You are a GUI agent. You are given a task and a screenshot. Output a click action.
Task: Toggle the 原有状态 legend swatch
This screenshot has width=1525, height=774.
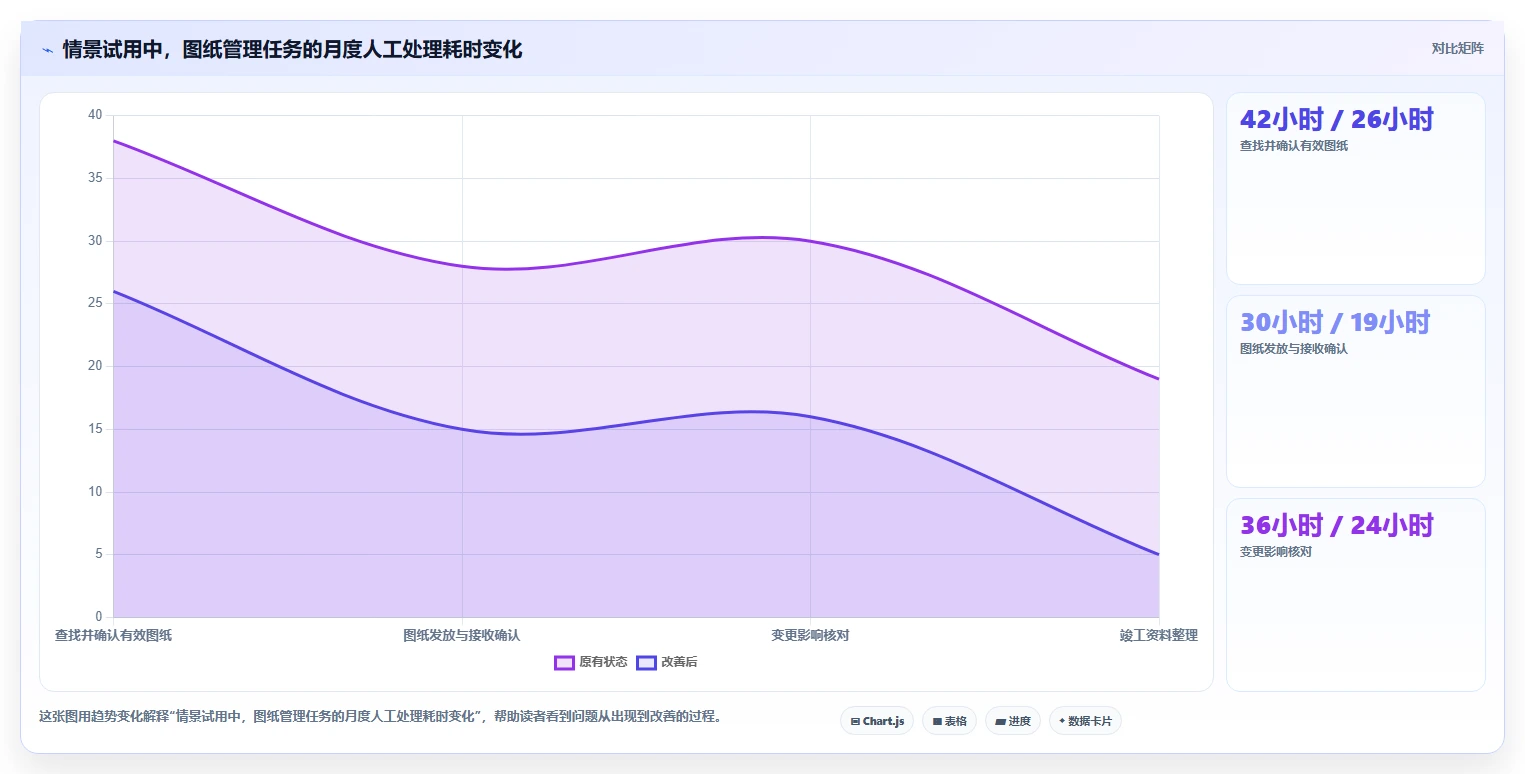click(564, 662)
